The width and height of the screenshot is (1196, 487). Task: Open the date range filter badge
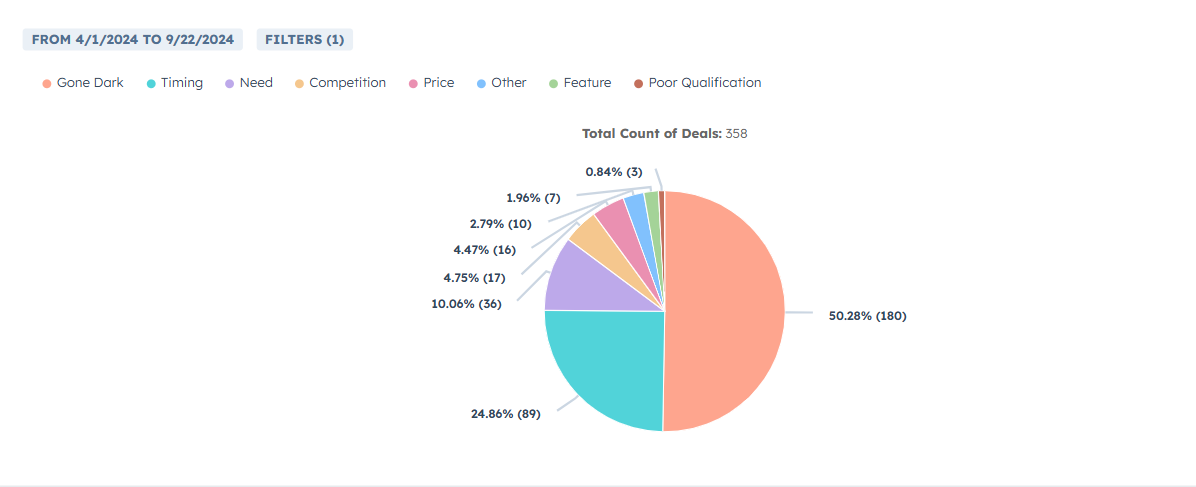point(133,39)
